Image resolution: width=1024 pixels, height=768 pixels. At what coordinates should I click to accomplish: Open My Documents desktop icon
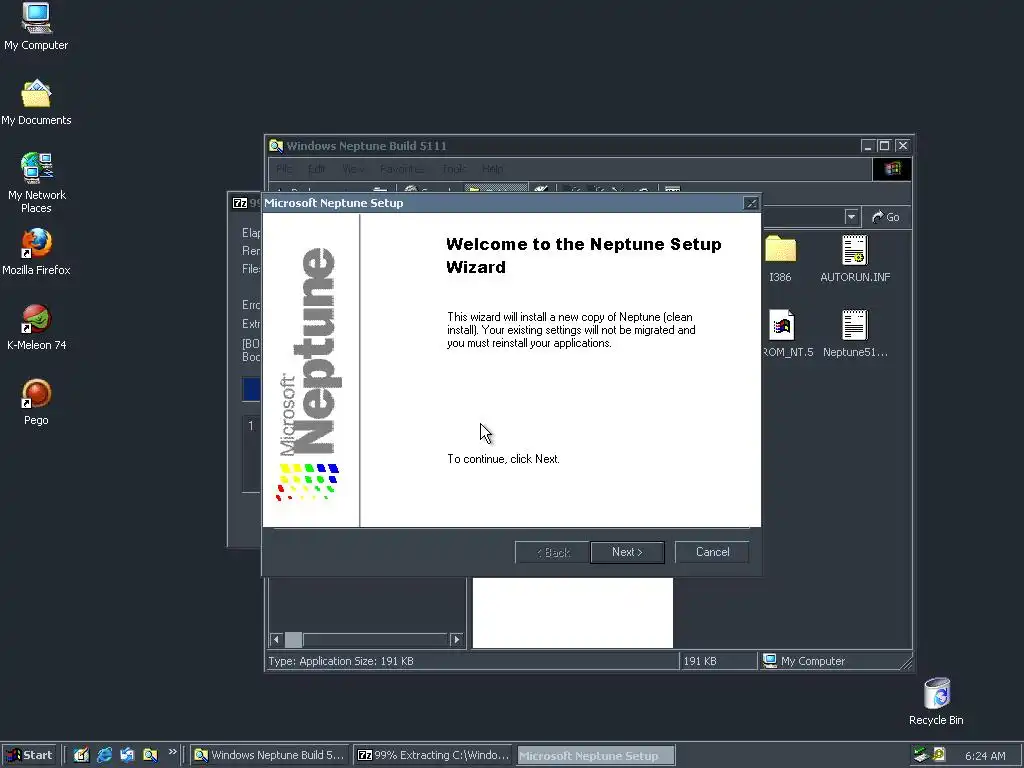36,102
